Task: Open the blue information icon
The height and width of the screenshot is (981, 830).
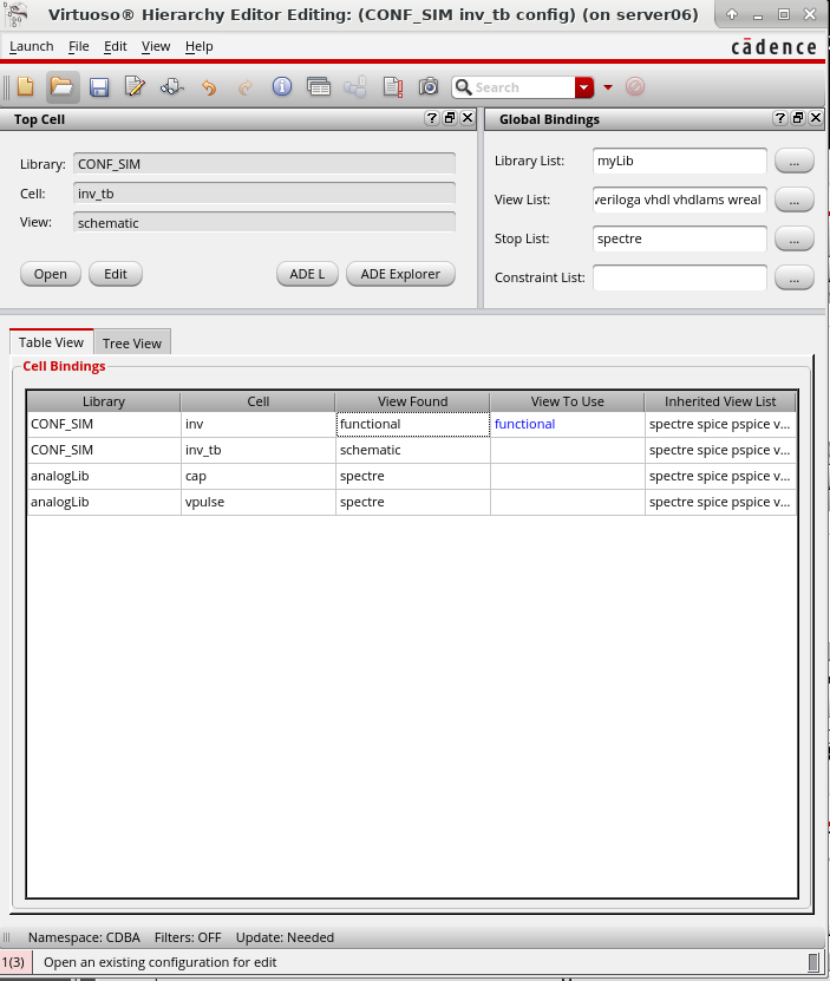Action: pyautogui.click(x=282, y=87)
